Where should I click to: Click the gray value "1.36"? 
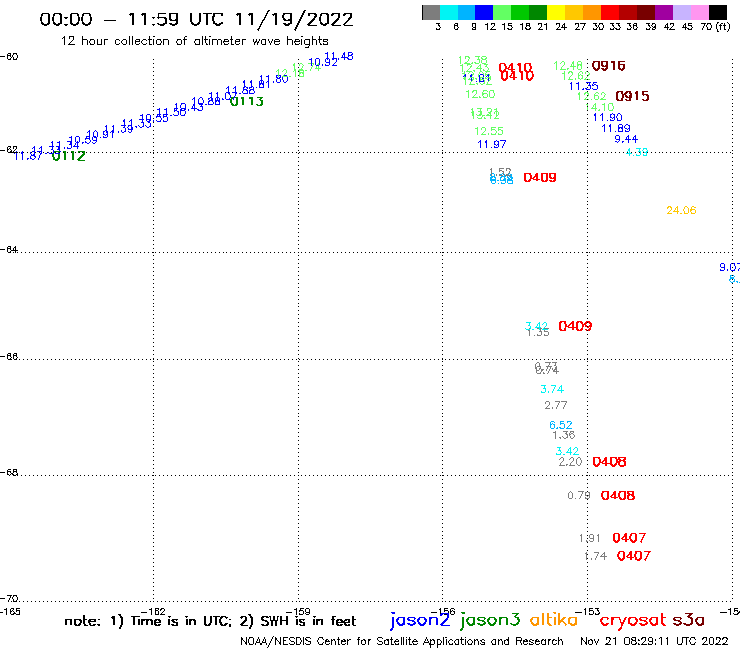tap(563, 435)
